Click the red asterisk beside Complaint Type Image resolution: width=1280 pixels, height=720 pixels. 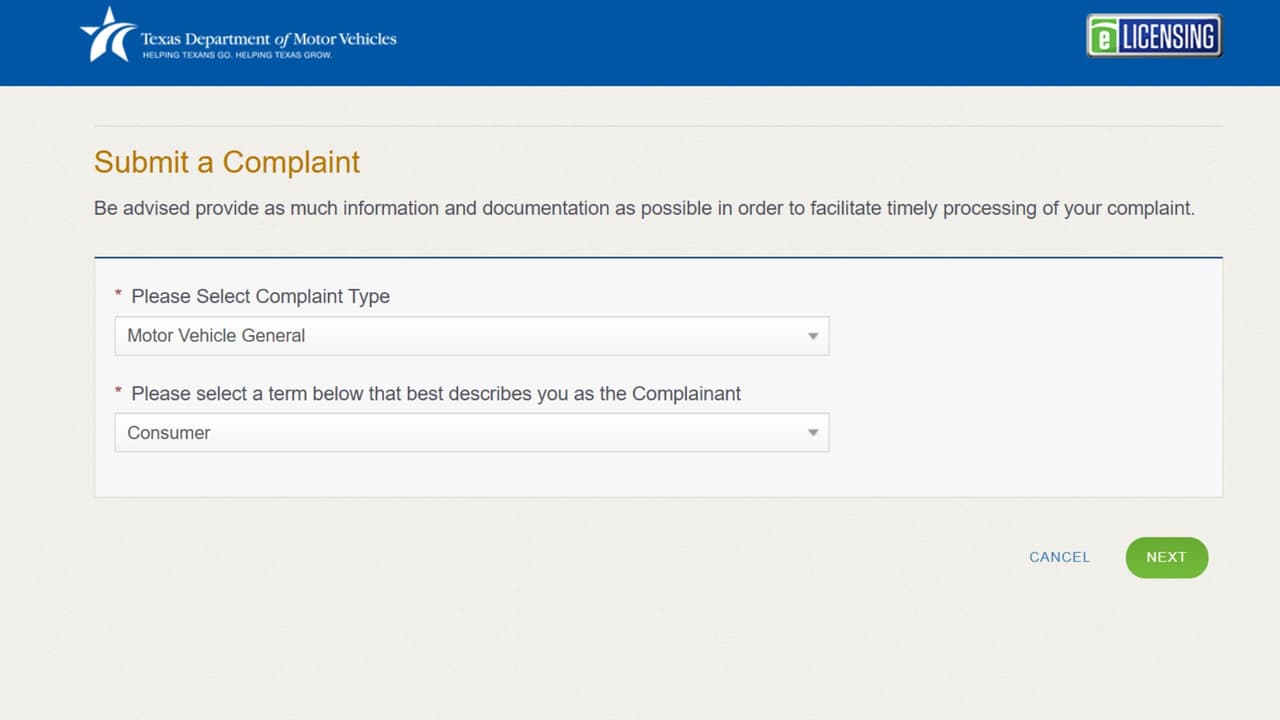coord(118,295)
